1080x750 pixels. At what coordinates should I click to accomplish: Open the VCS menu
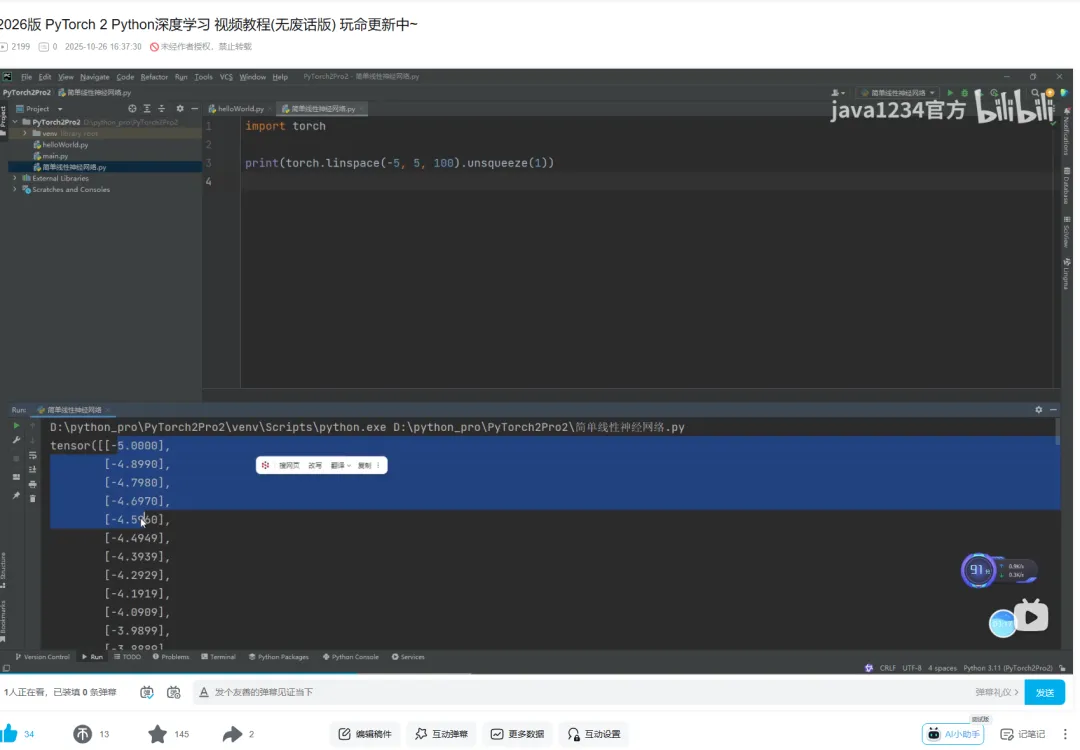(x=226, y=77)
